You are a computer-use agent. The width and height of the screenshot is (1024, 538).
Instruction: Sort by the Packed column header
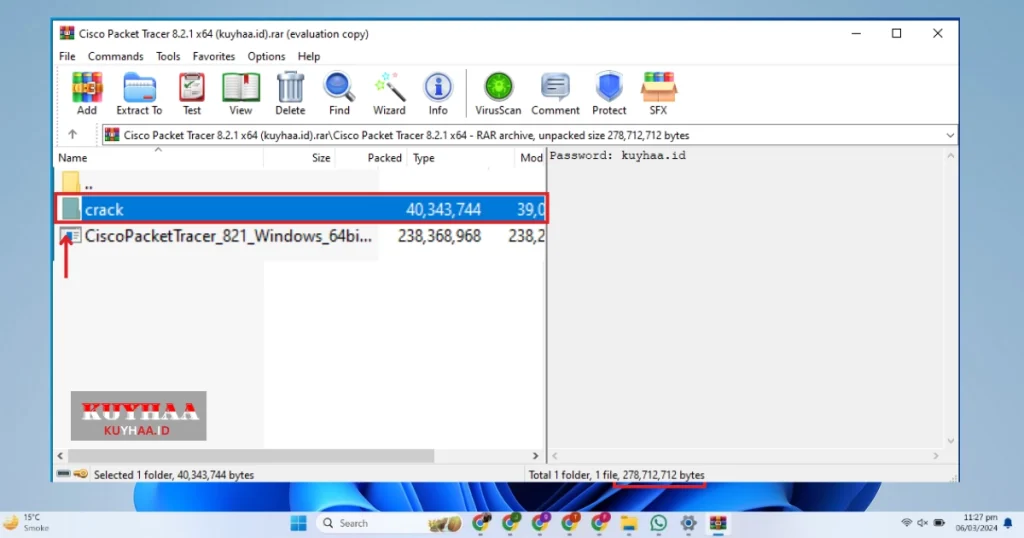(372, 158)
